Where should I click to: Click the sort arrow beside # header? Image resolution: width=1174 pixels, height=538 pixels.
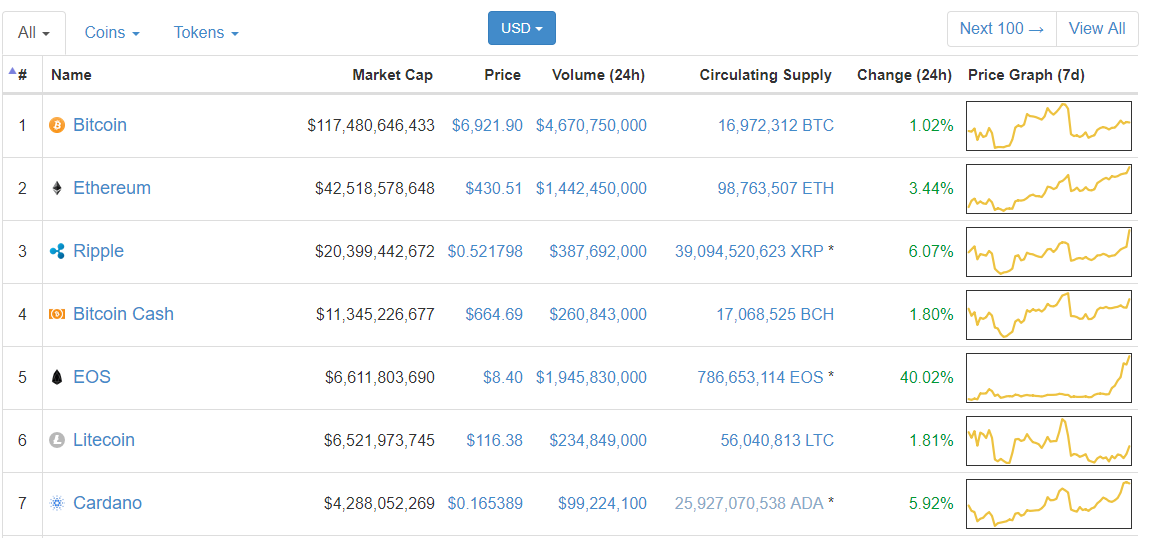point(12,72)
